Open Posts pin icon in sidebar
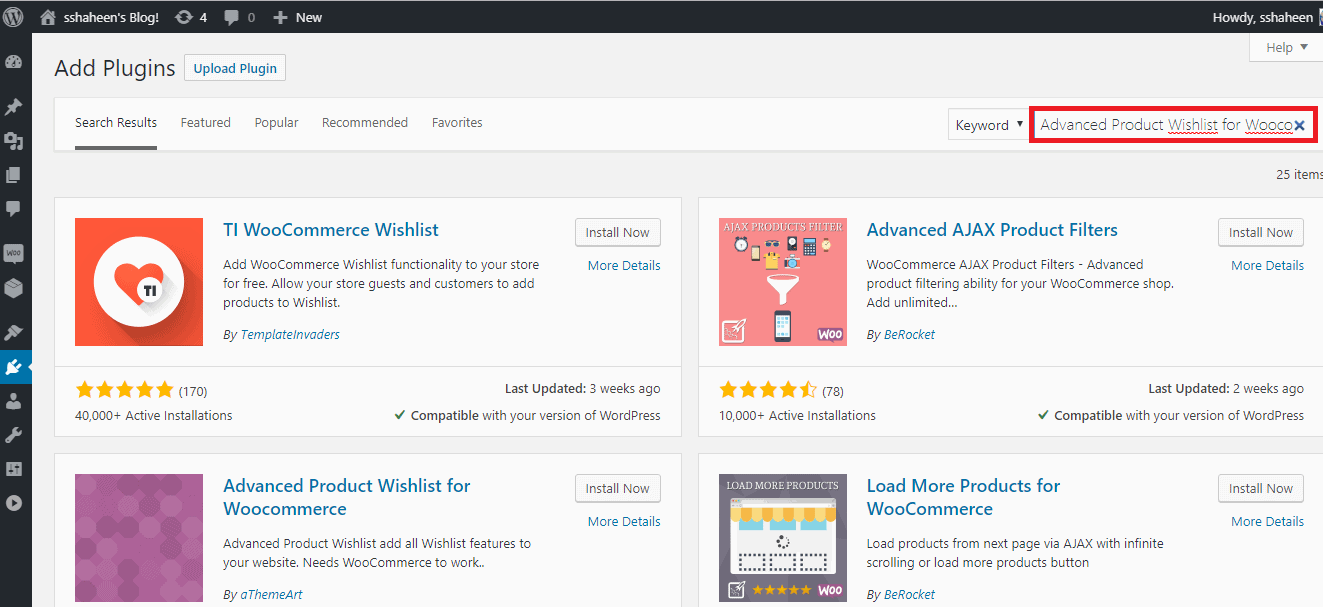 point(14,107)
